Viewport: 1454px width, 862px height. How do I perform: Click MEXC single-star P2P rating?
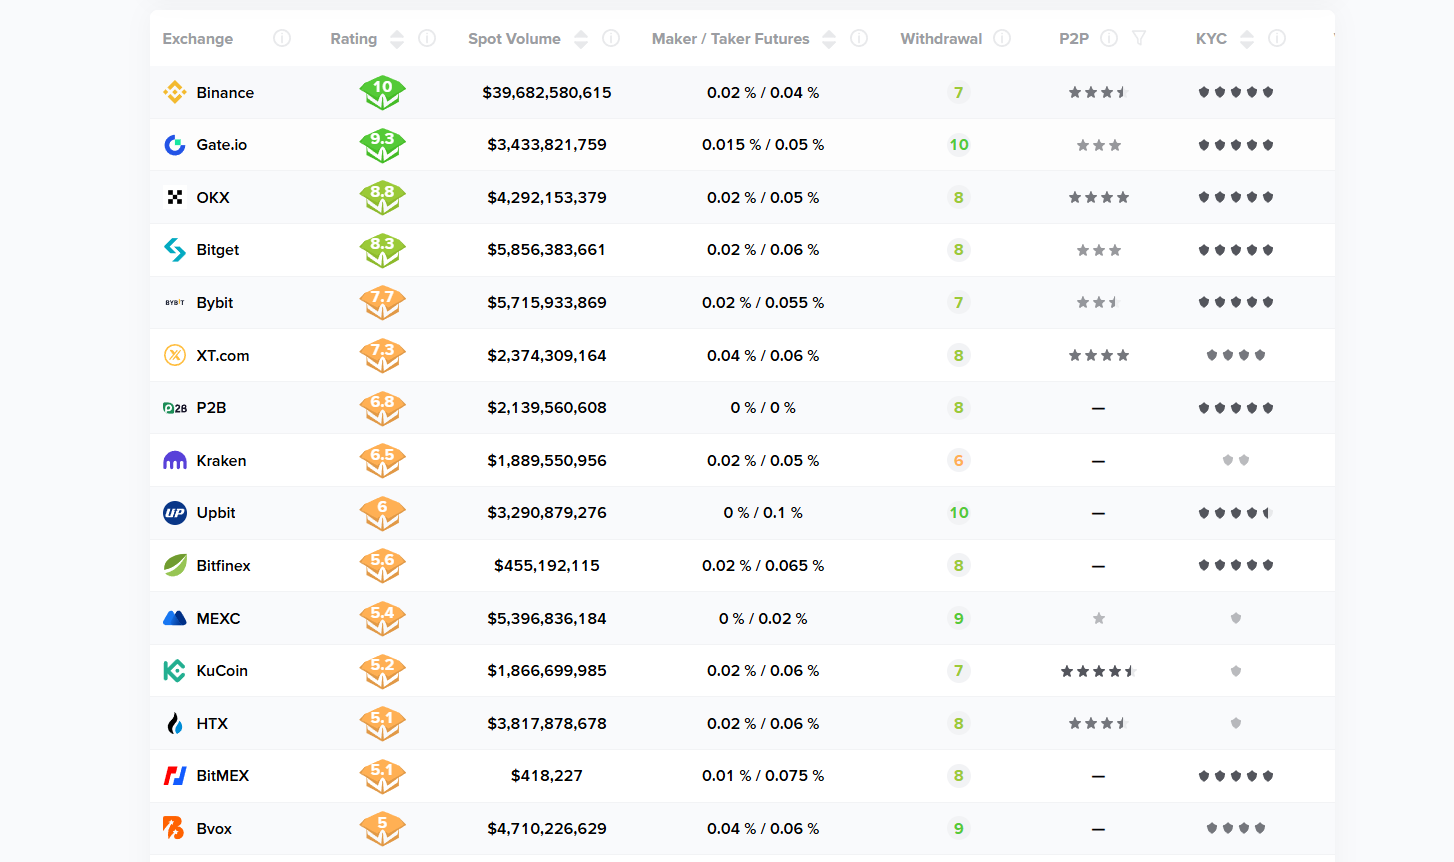[x=1099, y=618]
